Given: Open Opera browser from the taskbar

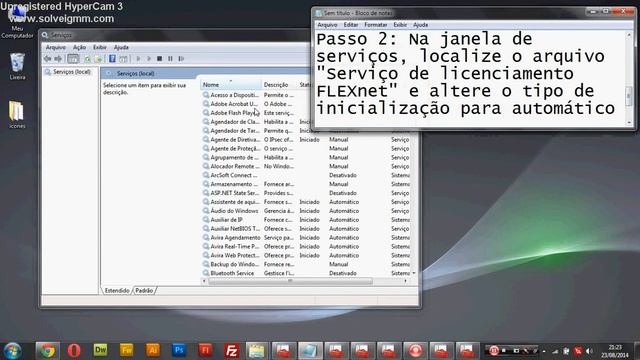Looking at the screenshot, I should (x=74, y=351).
